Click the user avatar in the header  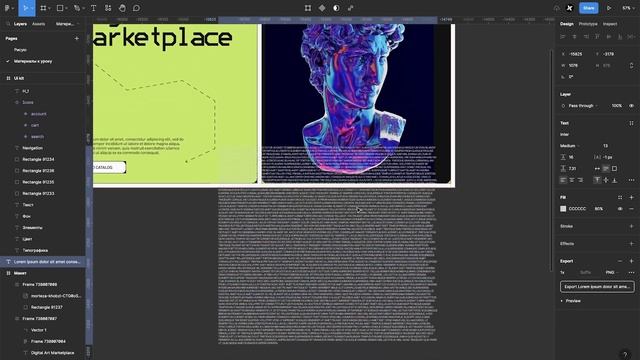tap(569, 8)
